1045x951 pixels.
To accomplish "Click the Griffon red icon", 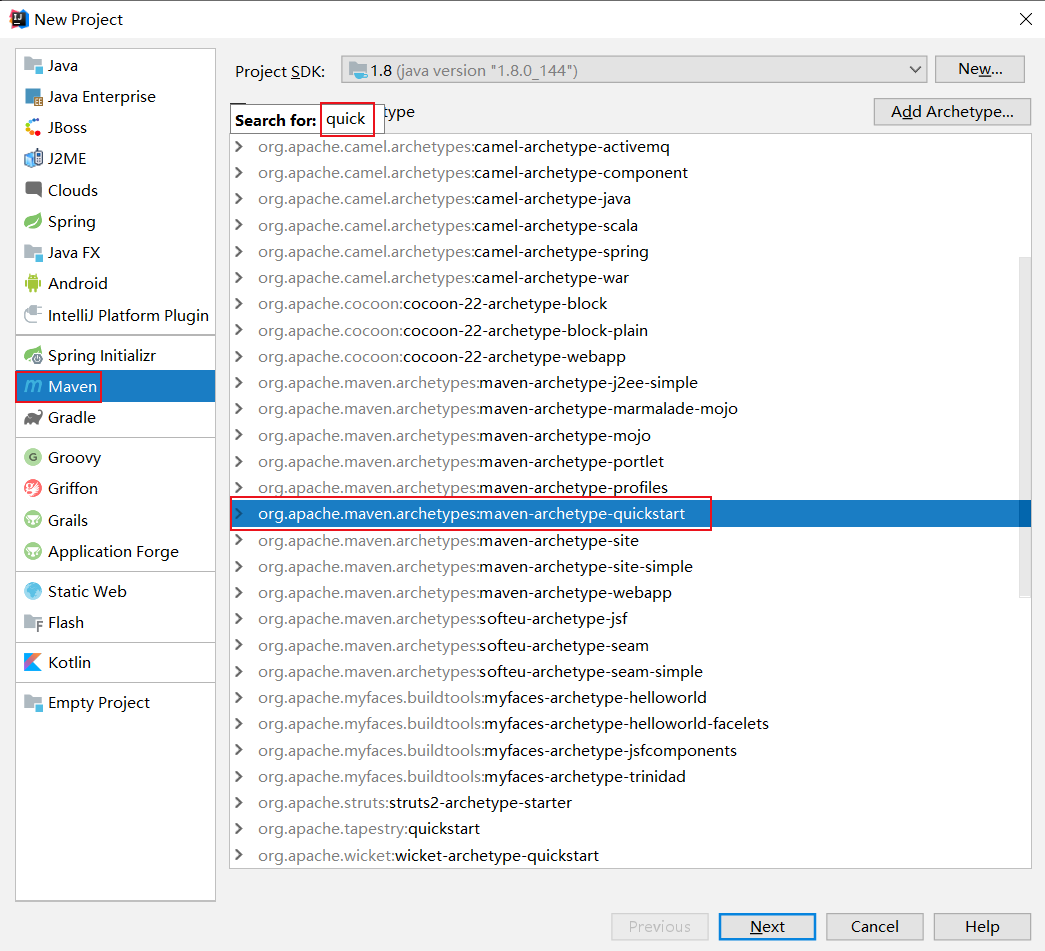I will point(33,488).
